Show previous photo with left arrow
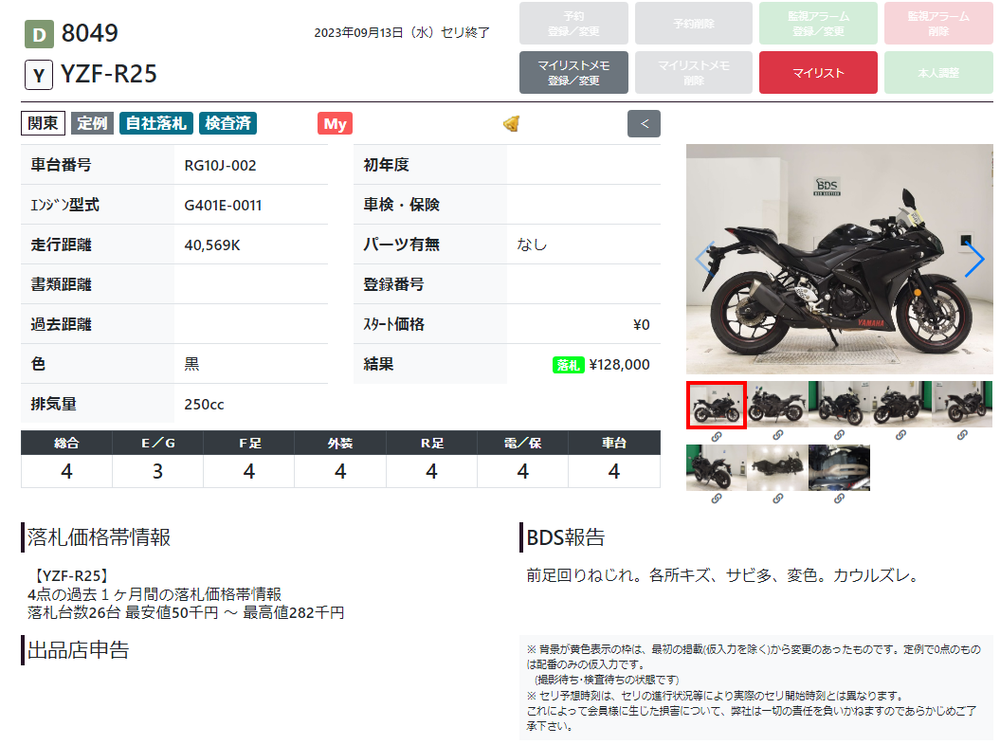Image resolution: width=1000 pixels, height=744 pixels. click(x=704, y=258)
